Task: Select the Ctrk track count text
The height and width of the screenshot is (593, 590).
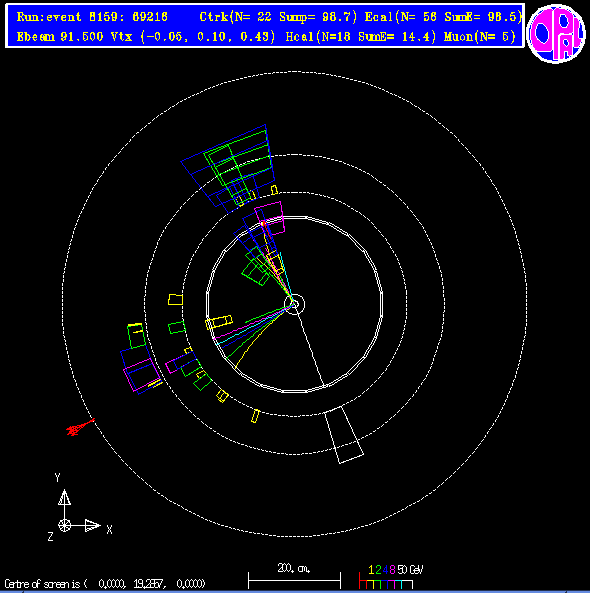Action: coord(278,17)
